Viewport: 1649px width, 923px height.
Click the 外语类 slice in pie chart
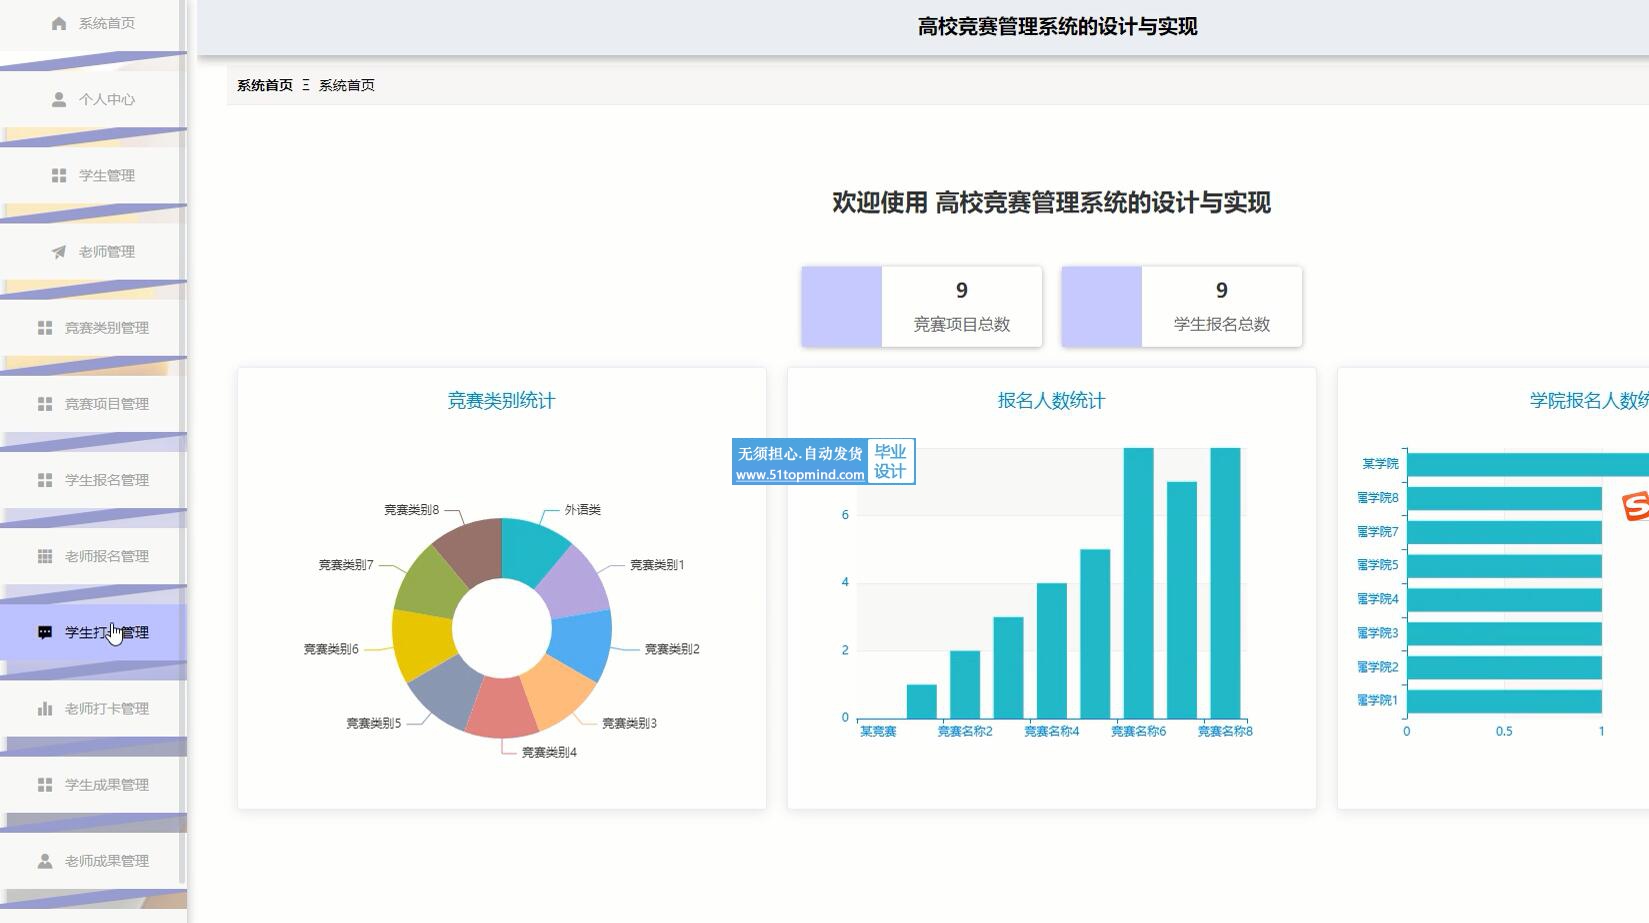coord(530,548)
